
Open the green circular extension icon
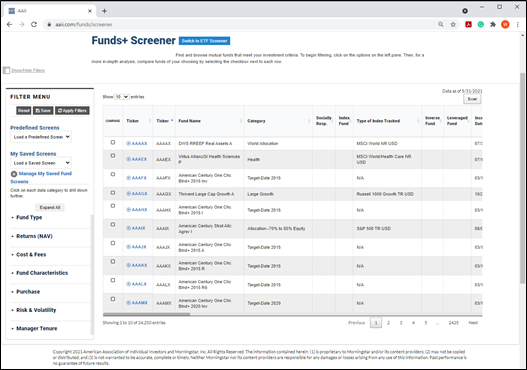(481, 25)
